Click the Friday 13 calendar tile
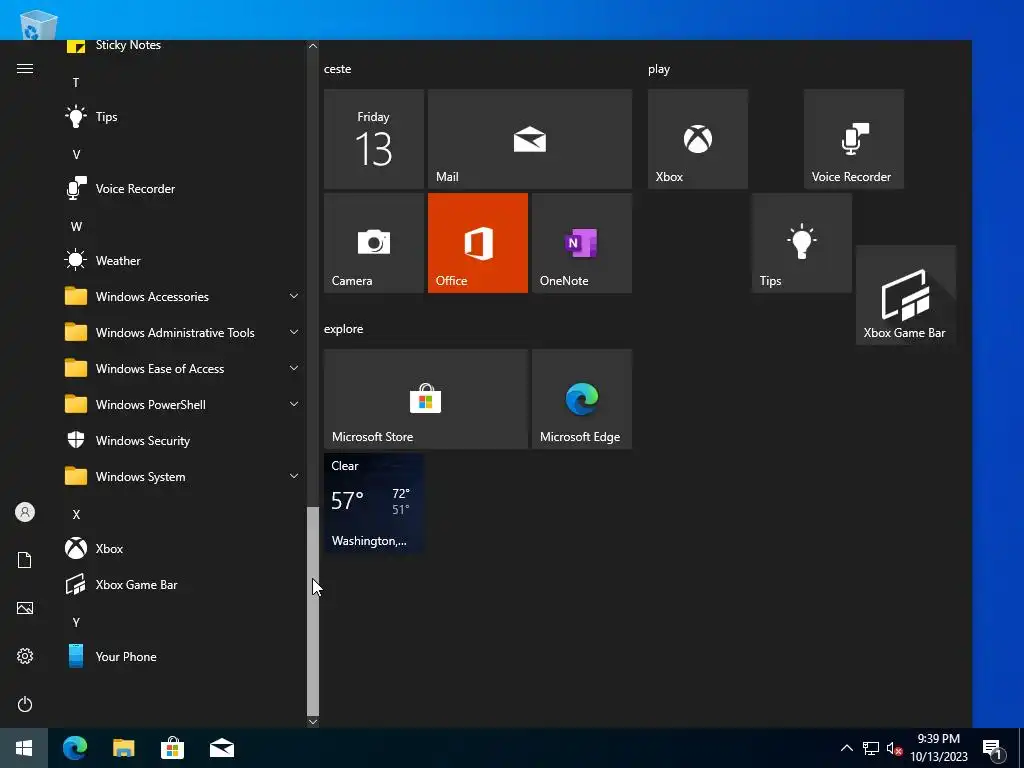 point(374,139)
